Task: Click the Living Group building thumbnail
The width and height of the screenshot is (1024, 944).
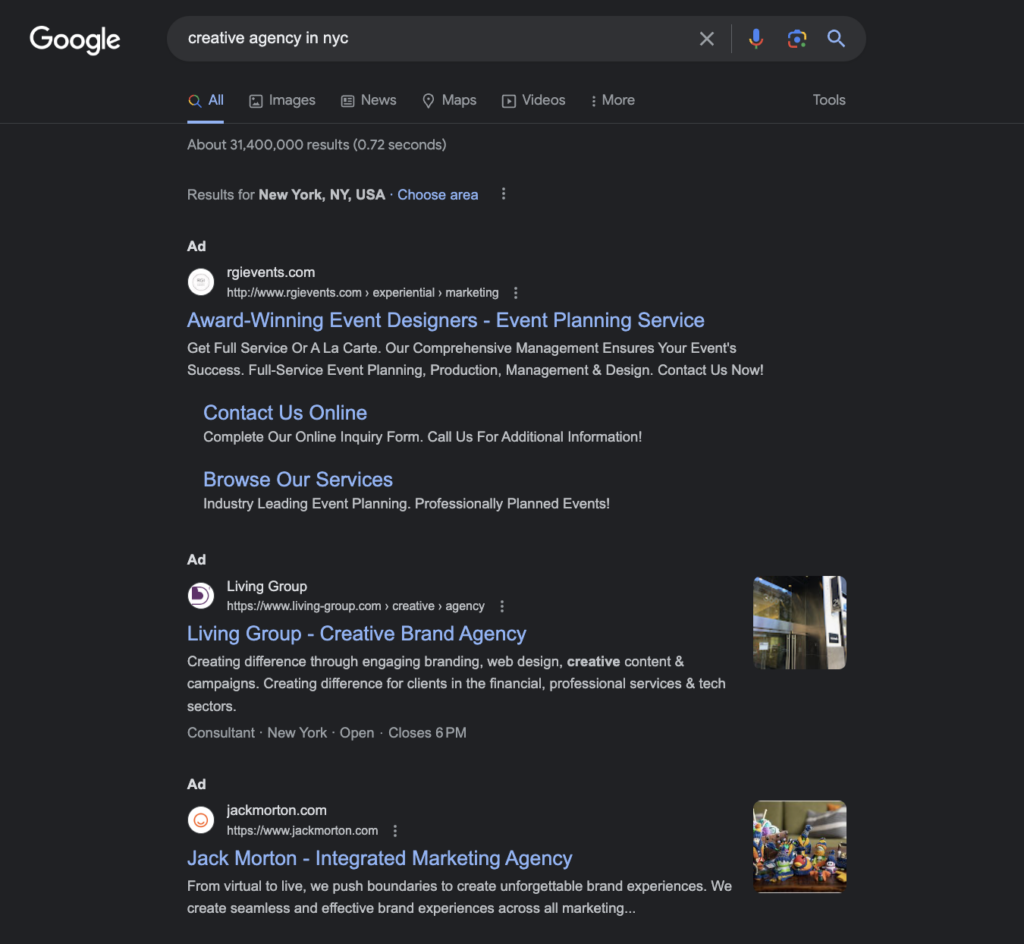Action: (x=799, y=622)
